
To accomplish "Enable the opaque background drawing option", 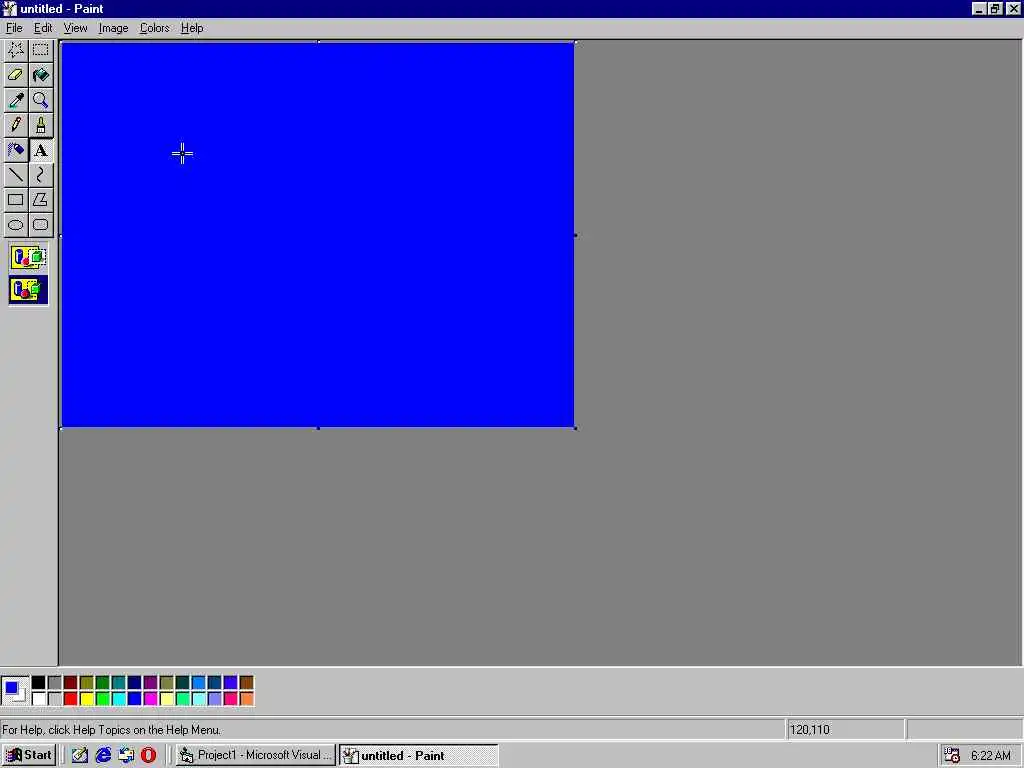I will 28,257.
